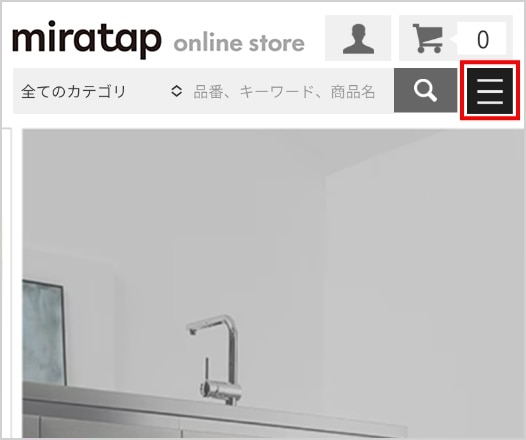Click the cart item count badge
526x440 pixels.
(482, 39)
